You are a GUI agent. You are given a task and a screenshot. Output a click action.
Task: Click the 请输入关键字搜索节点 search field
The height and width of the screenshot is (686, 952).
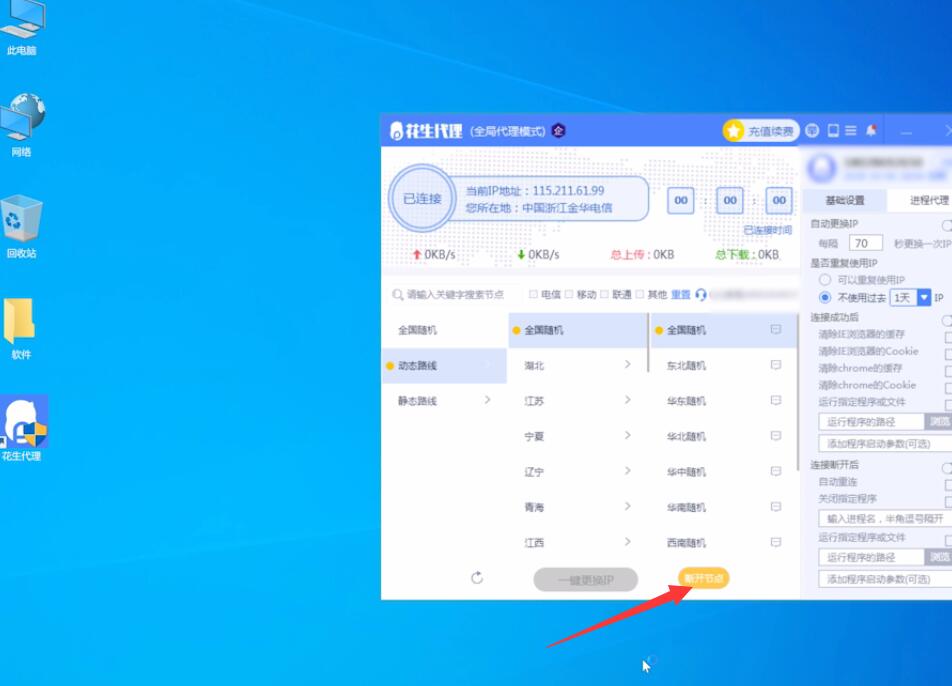tap(454, 294)
